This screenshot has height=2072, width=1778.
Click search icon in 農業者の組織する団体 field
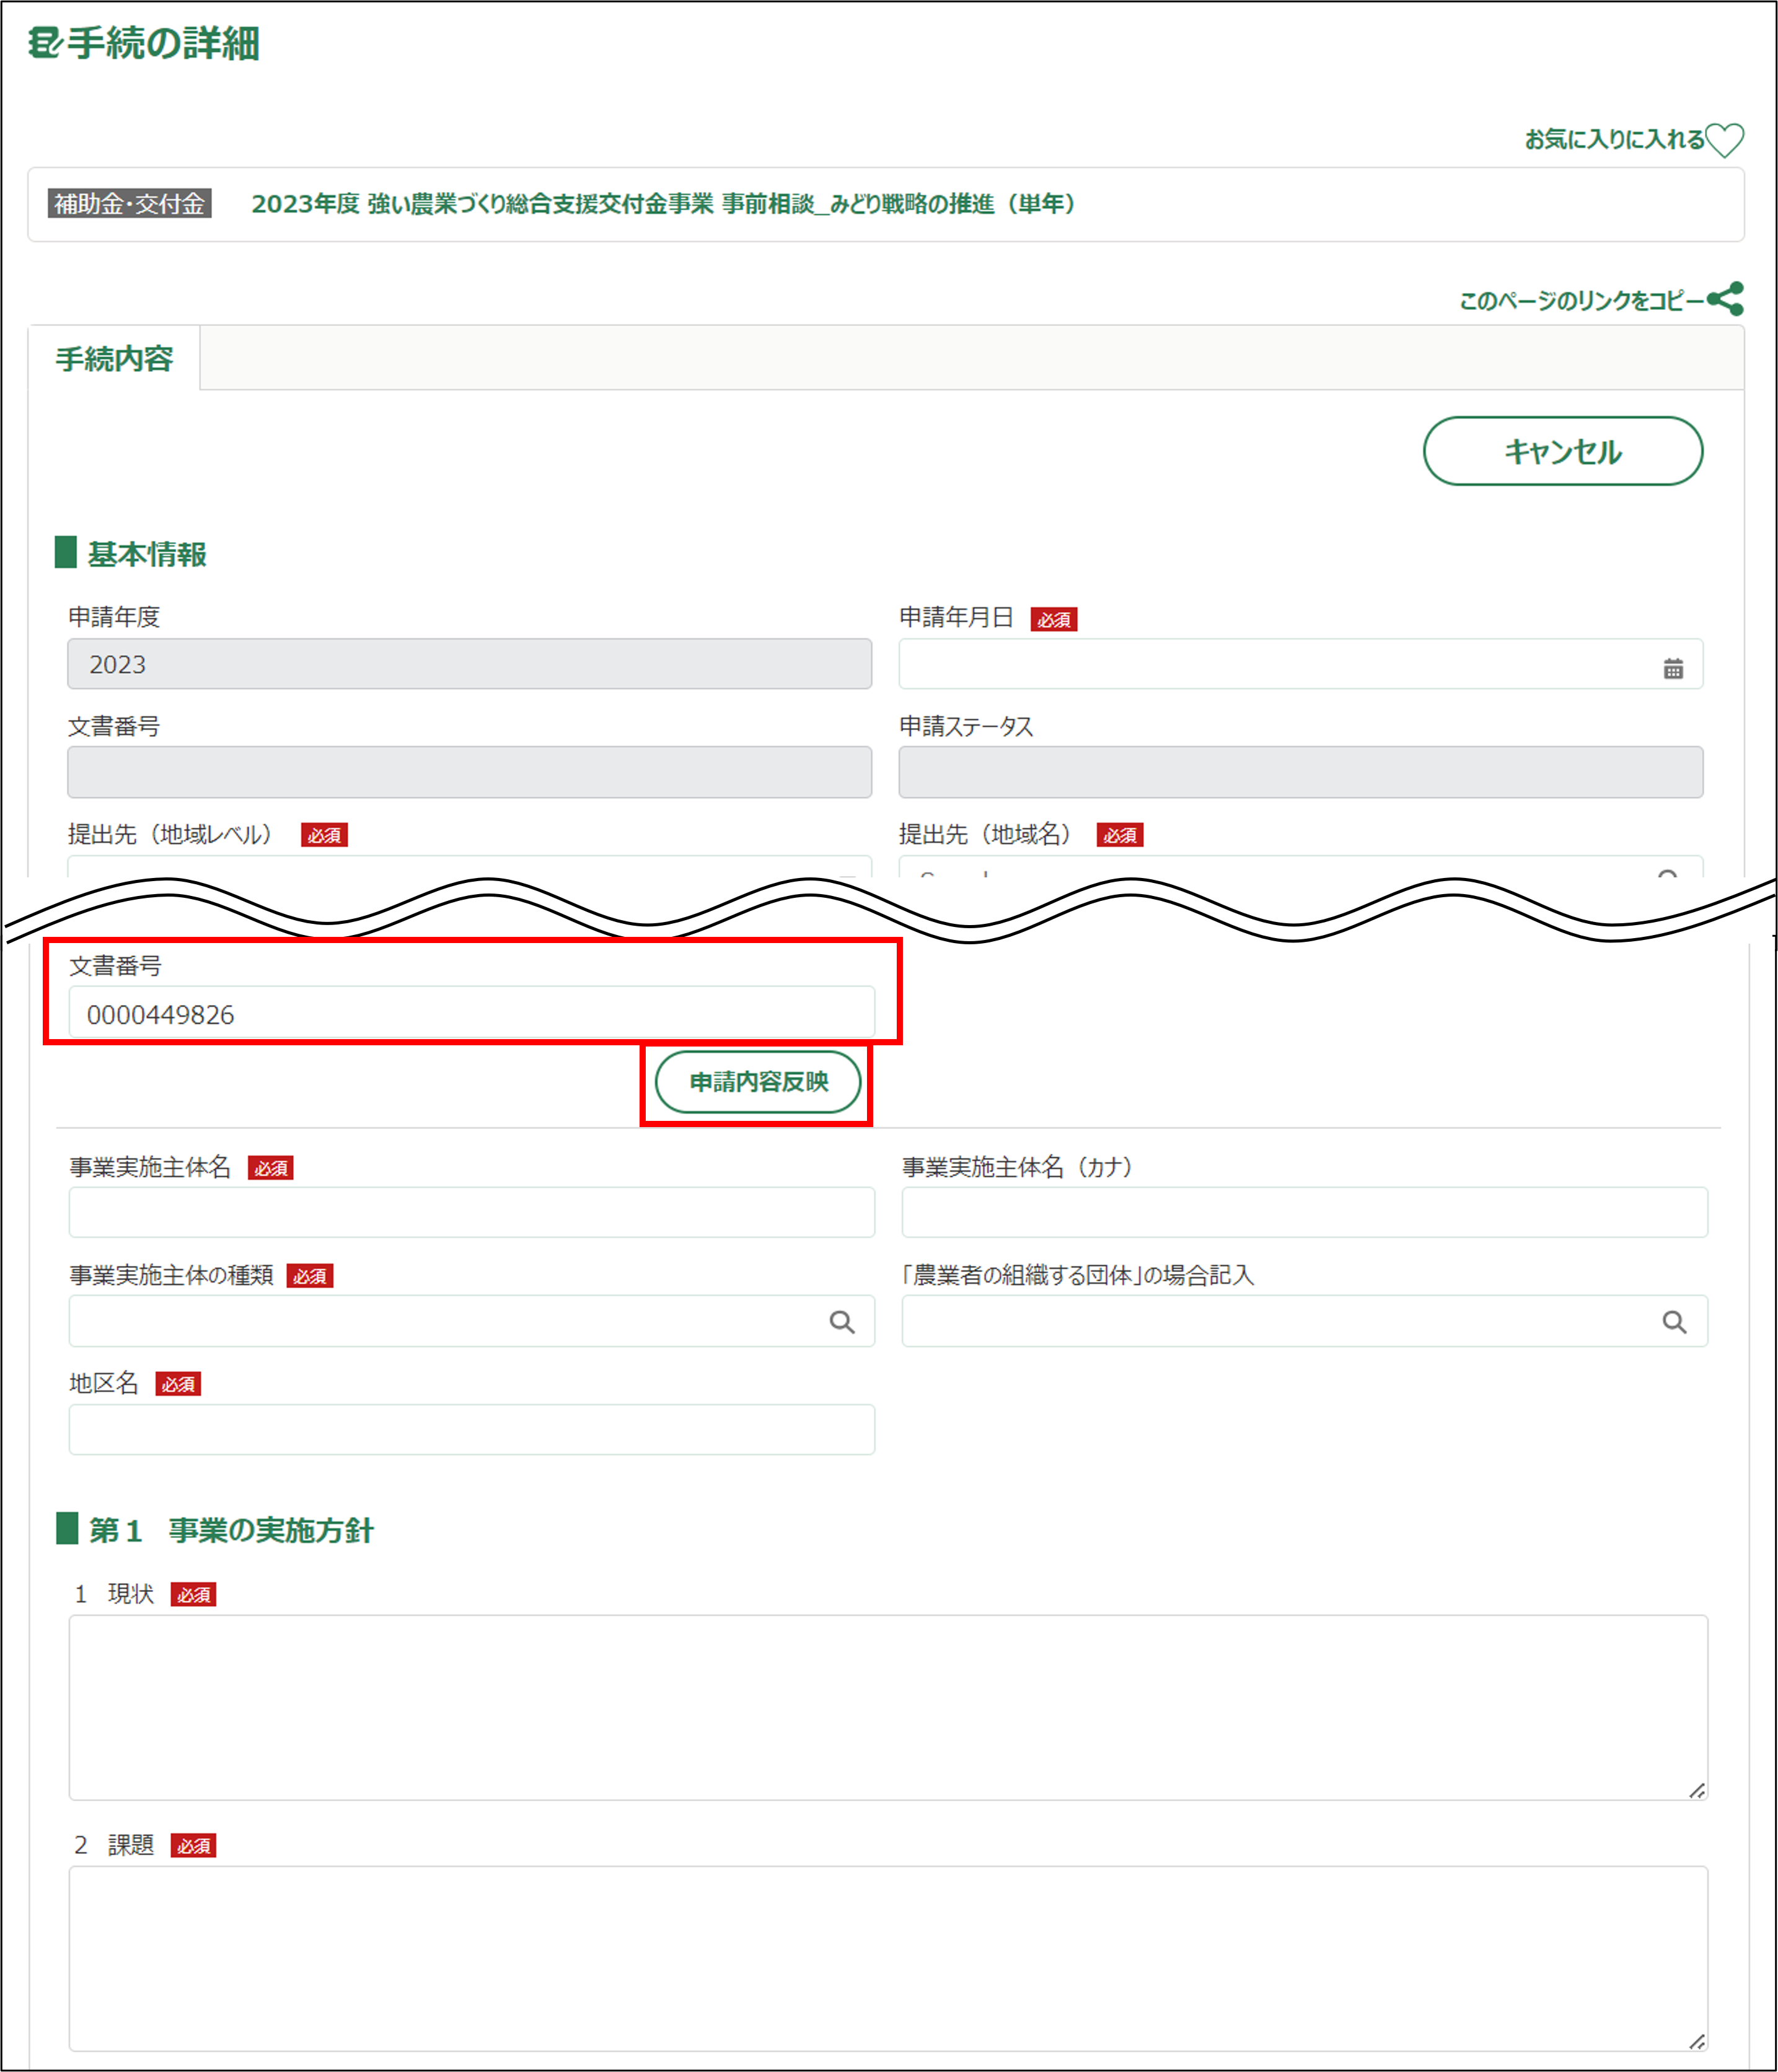[1674, 1322]
